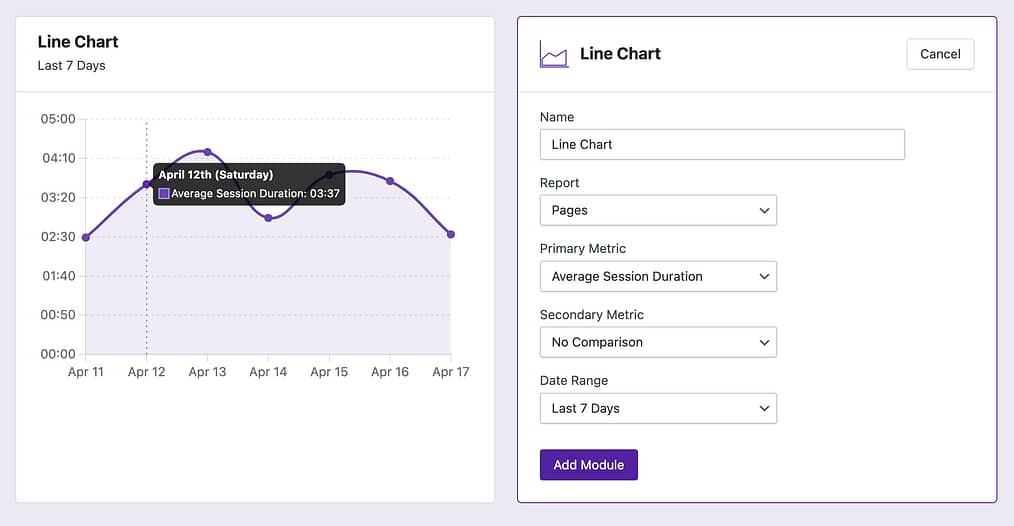The image size is (1014, 526).
Task: Click the 02:30 y-axis label
Action: pyautogui.click(x=58, y=237)
